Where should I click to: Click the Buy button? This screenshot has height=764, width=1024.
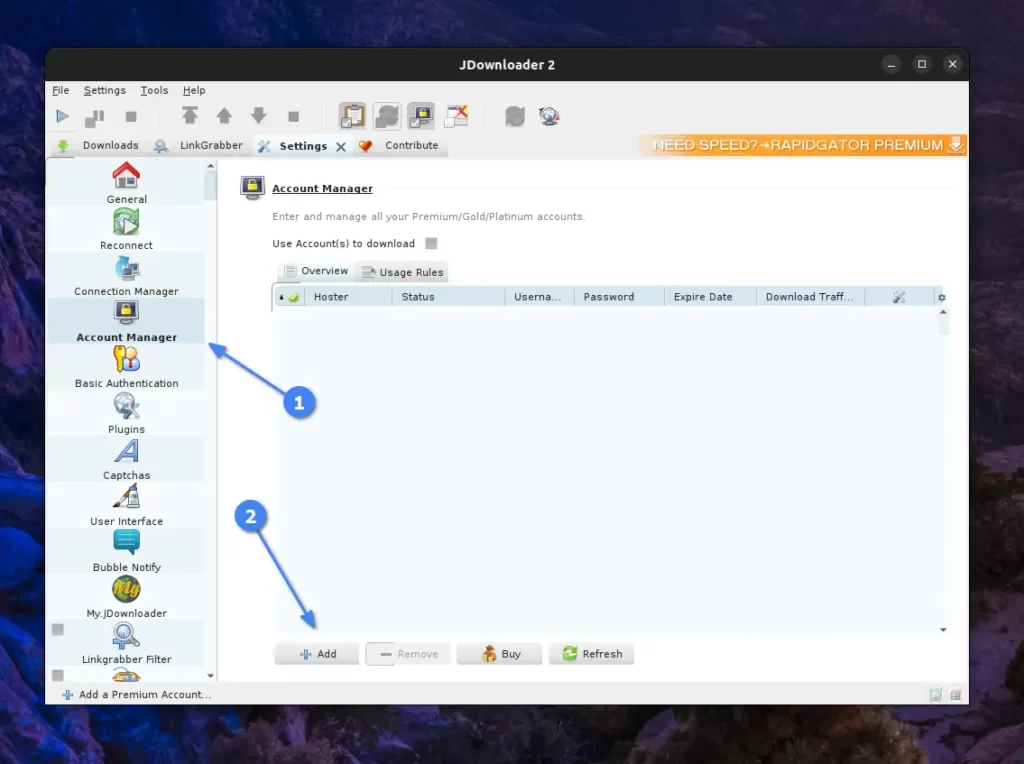tap(500, 654)
